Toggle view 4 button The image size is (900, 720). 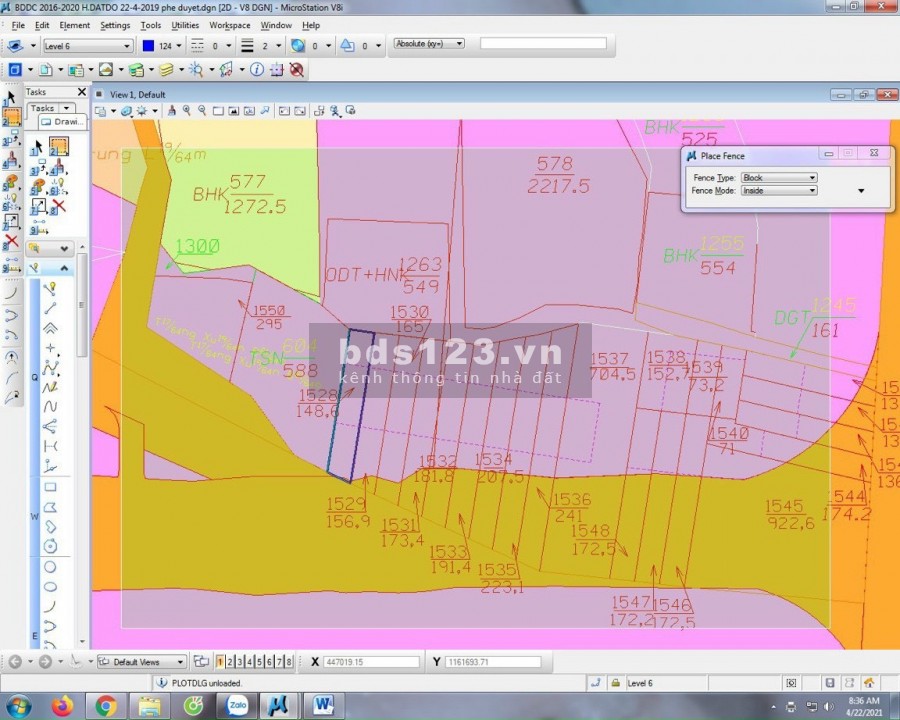tap(250, 662)
